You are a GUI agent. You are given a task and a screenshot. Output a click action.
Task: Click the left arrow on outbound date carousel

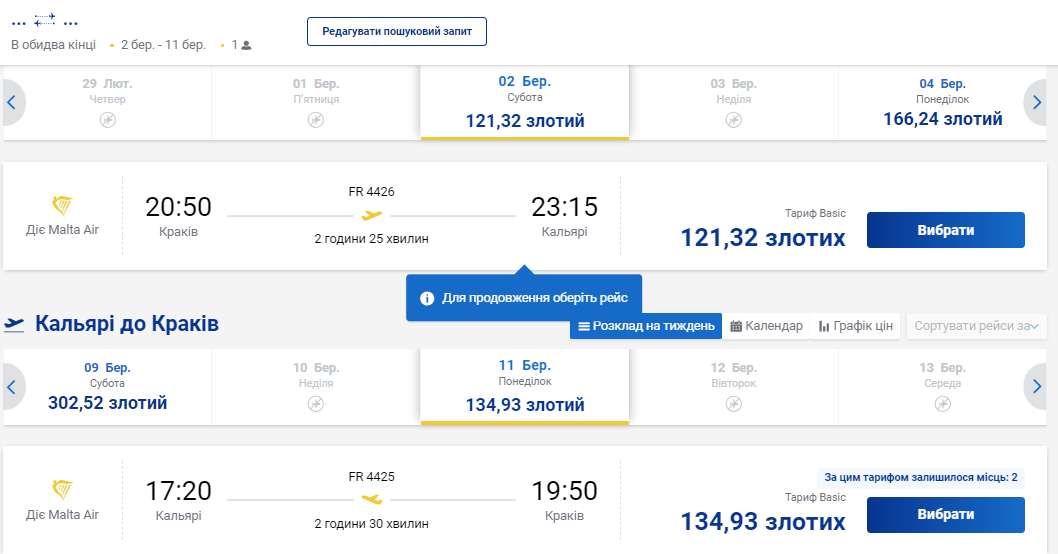tap(11, 102)
